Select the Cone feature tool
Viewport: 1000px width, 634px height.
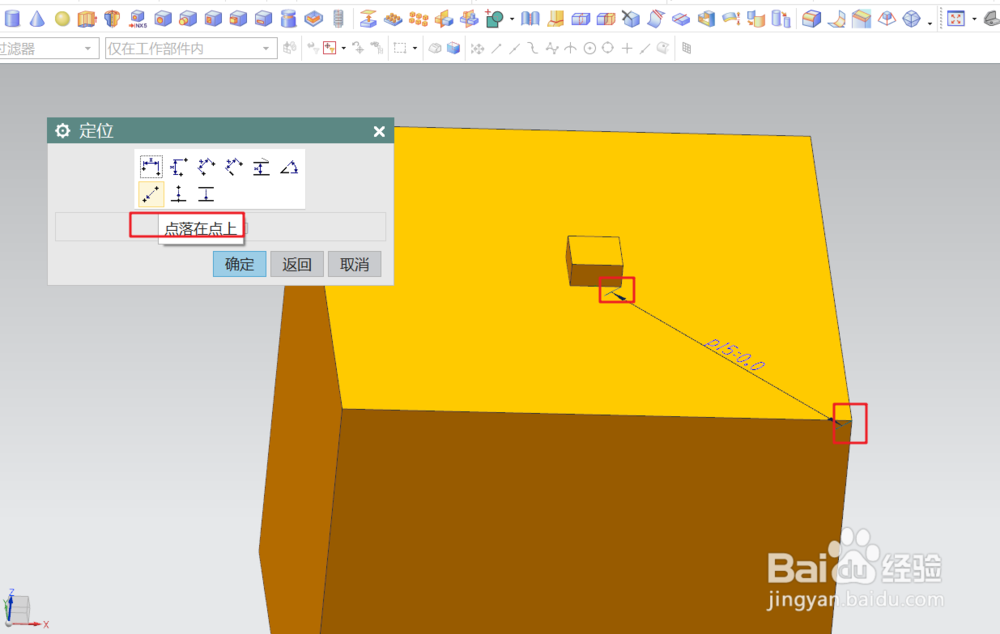coord(37,18)
